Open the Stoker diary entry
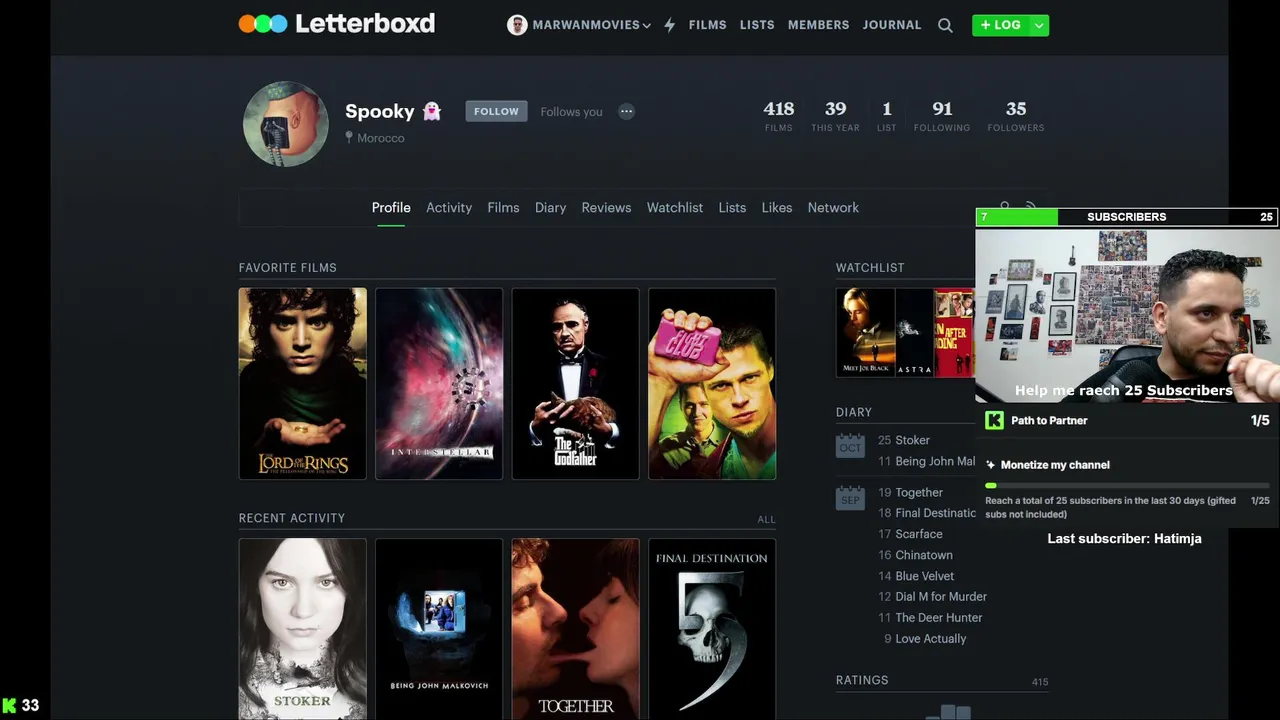Image resolution: width=1280 pixels, height=720 pixels. [x=912, y=440]
